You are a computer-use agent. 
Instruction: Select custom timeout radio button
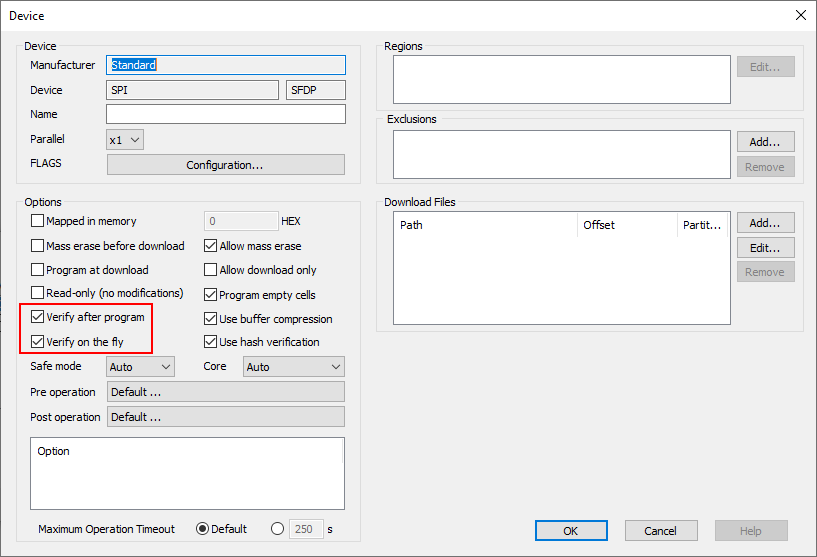(x=277, y=529)
